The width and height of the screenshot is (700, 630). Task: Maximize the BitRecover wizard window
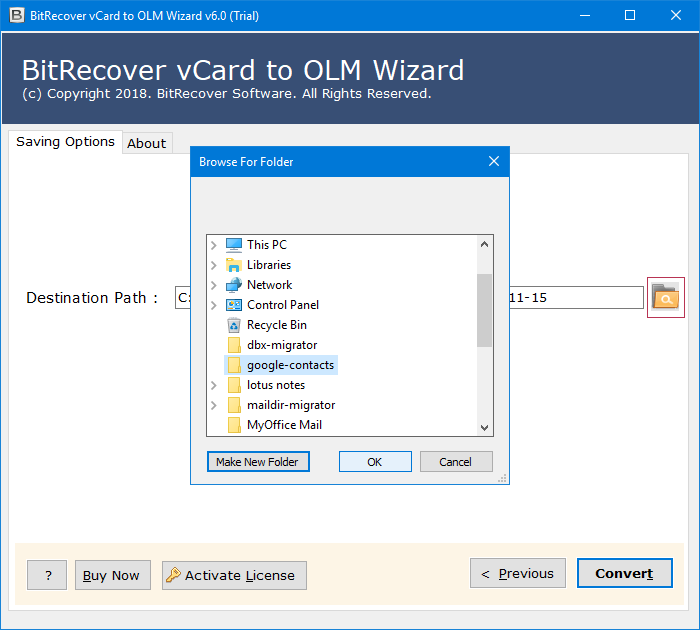pos(630,16)
